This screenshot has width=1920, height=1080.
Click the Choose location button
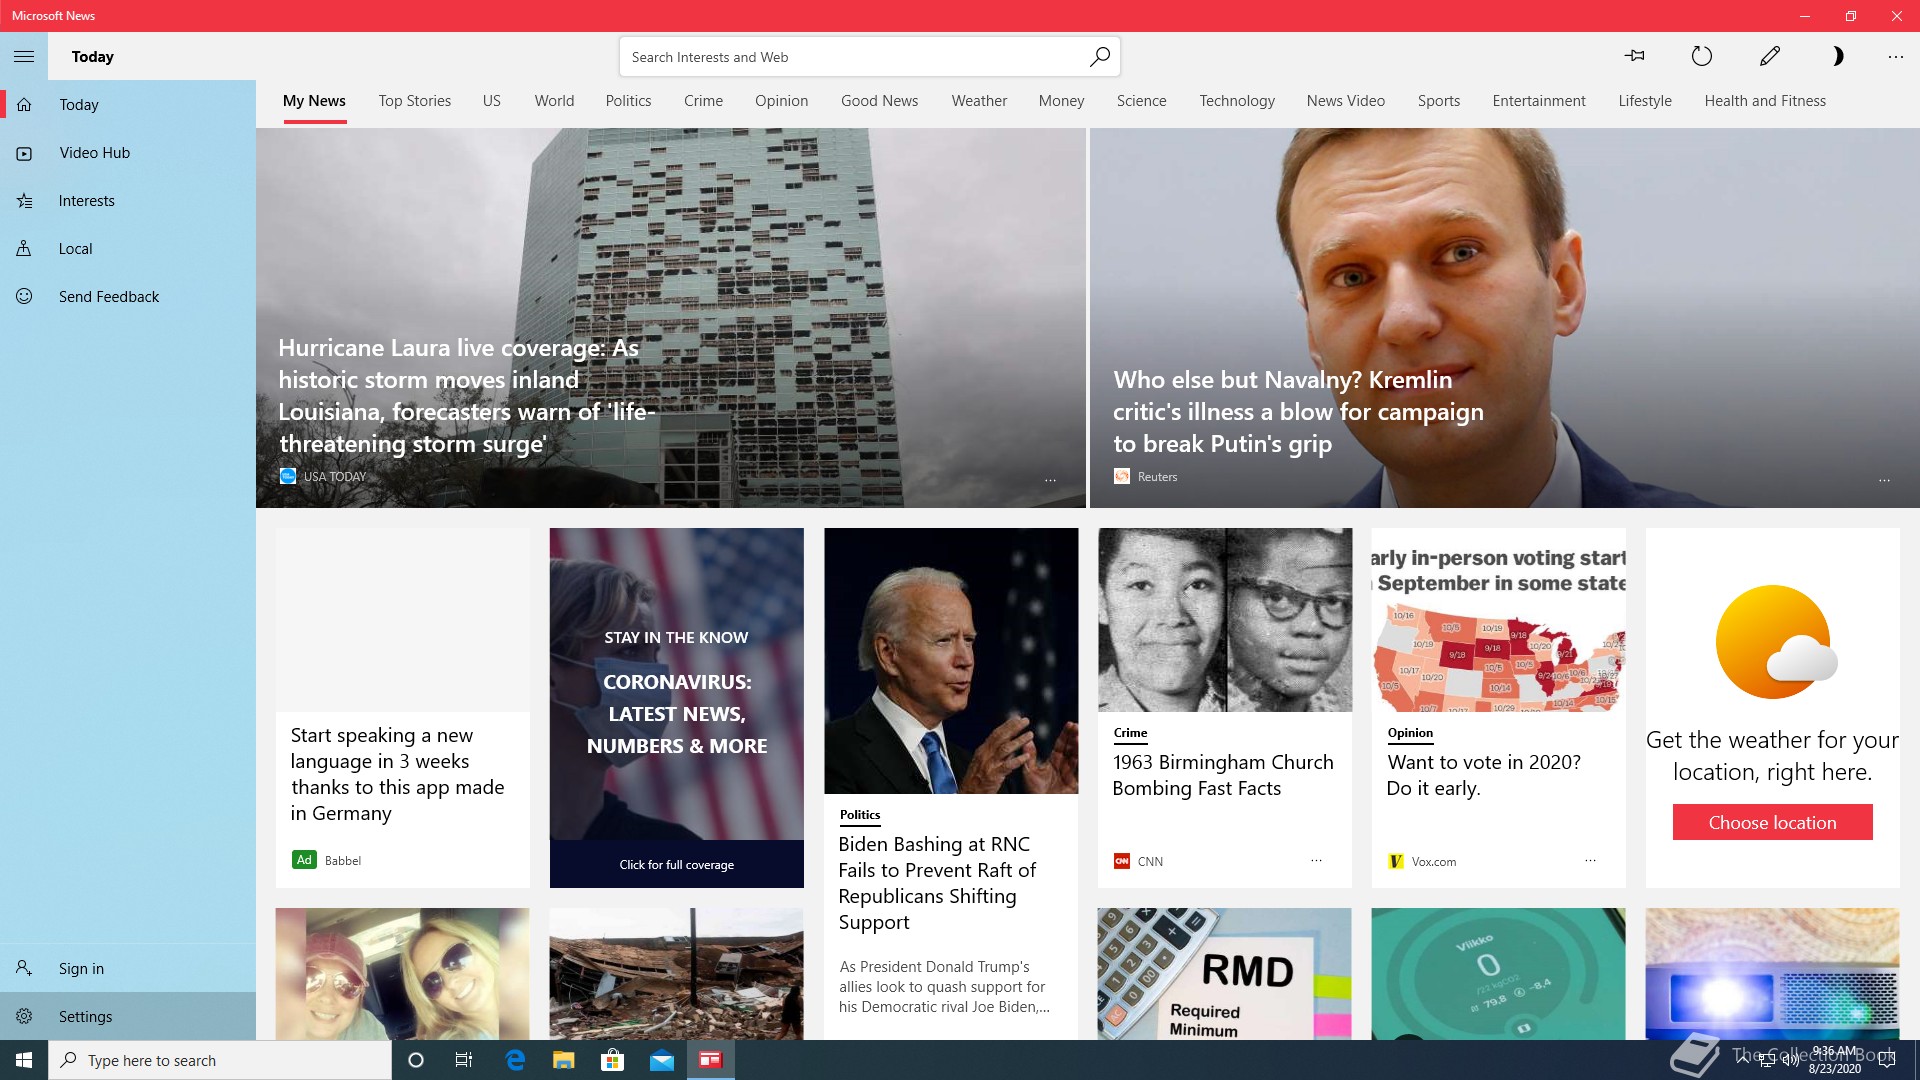[x=1772, y=822]
